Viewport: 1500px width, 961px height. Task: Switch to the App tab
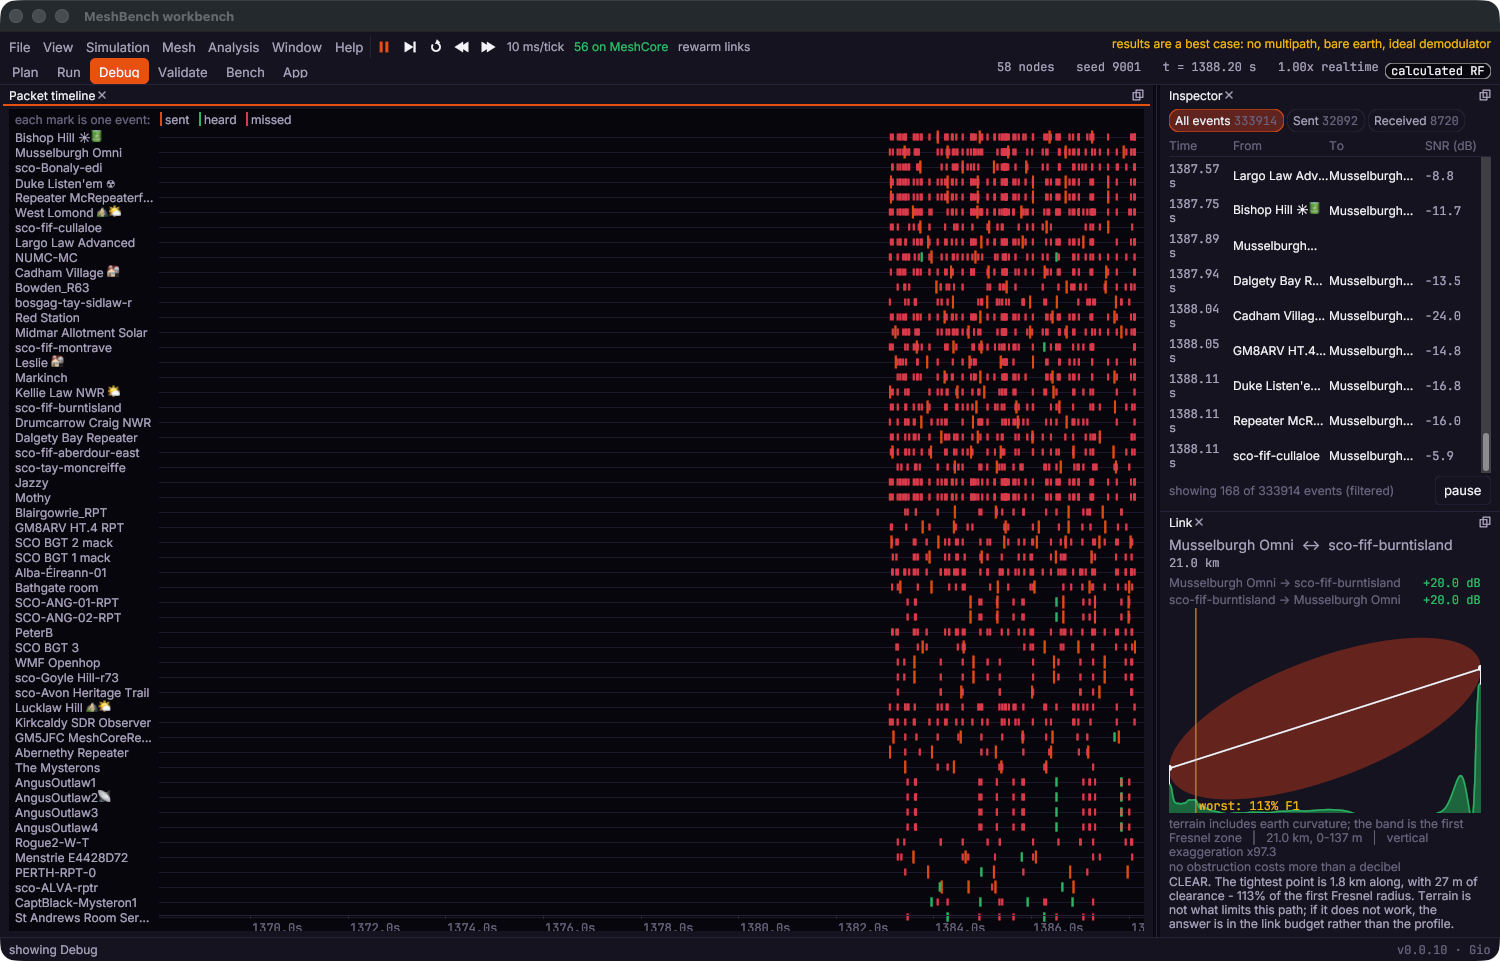tap(295, 72)
